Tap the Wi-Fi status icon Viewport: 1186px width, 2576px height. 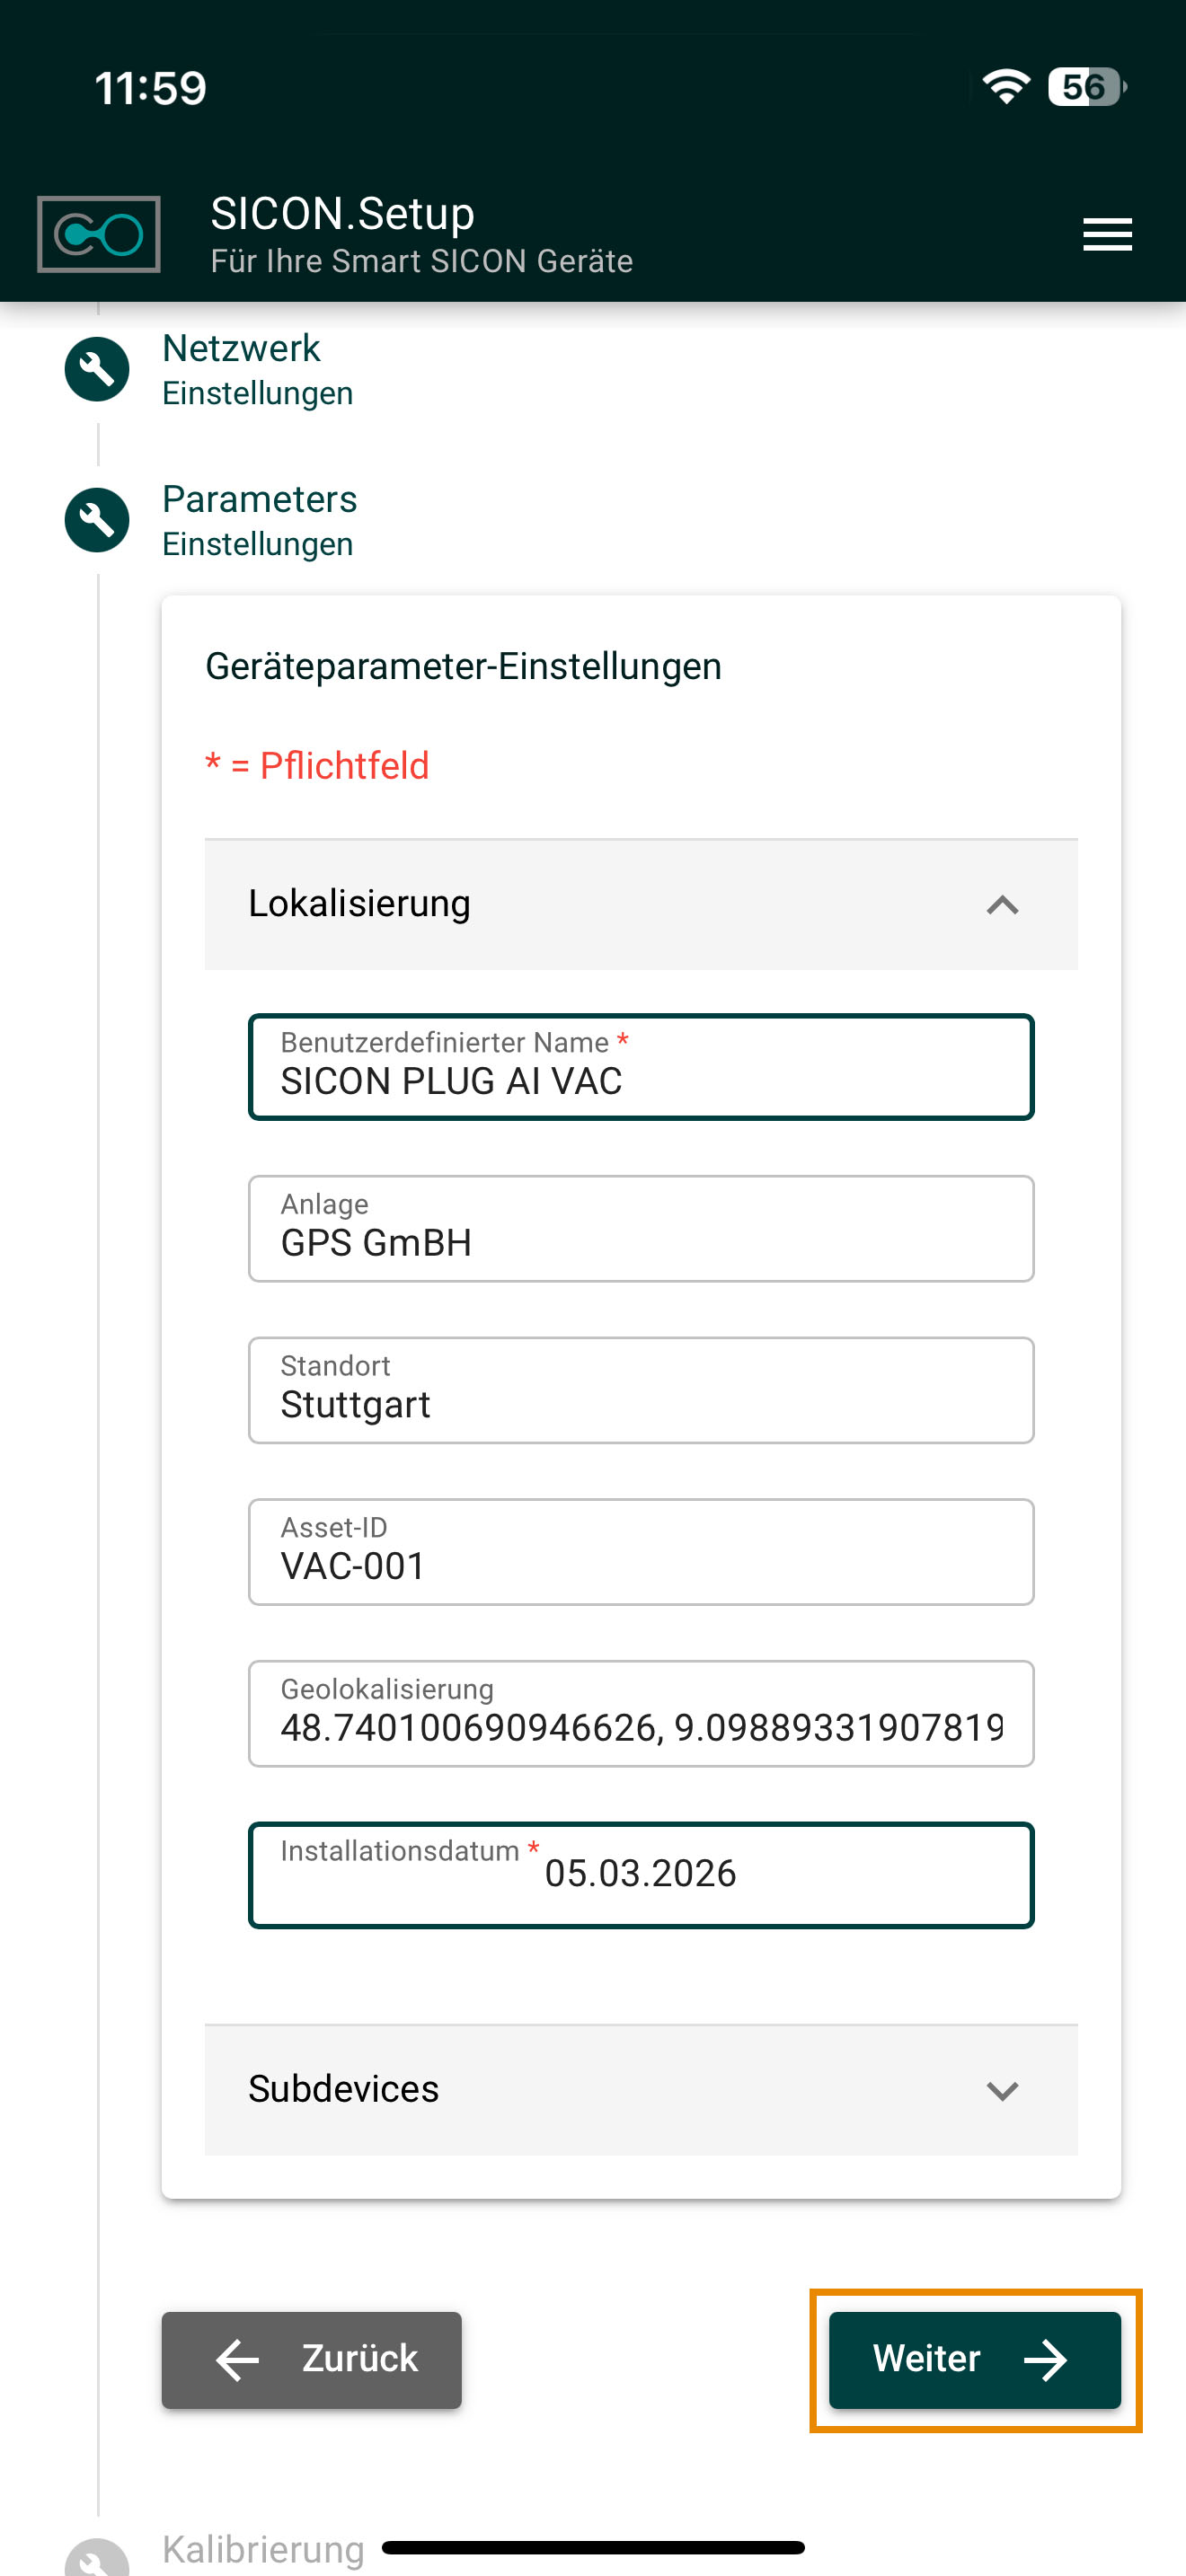(1006, 87)
